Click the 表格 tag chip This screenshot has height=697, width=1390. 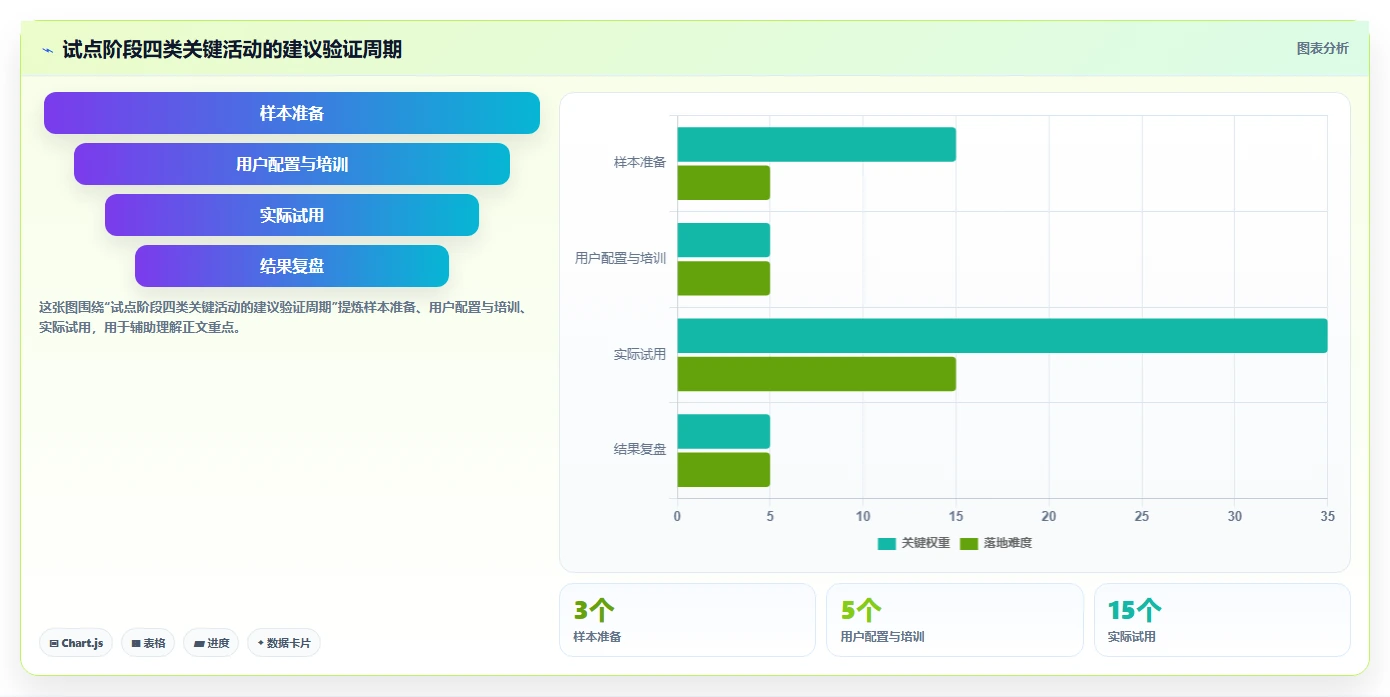click(148, 643)
